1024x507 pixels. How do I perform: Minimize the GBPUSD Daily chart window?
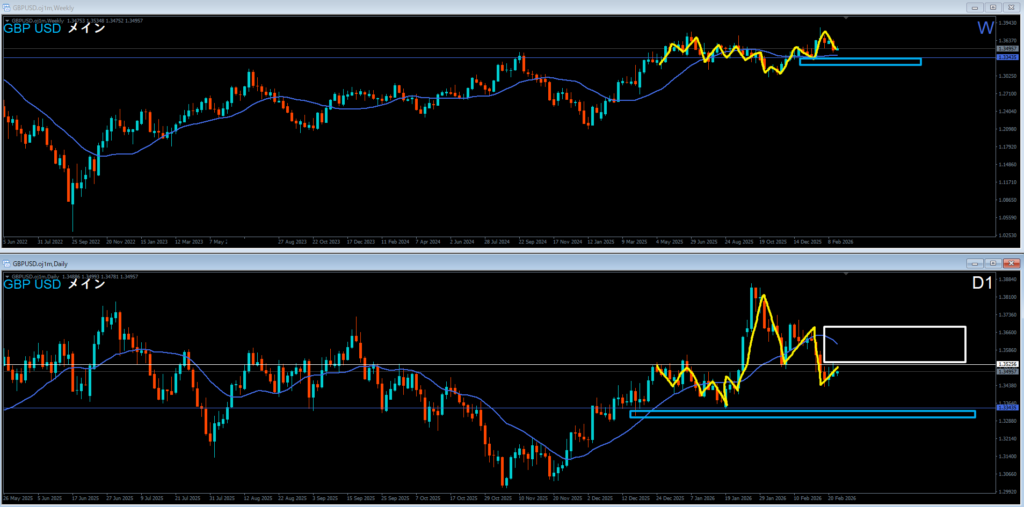[976, 263]
